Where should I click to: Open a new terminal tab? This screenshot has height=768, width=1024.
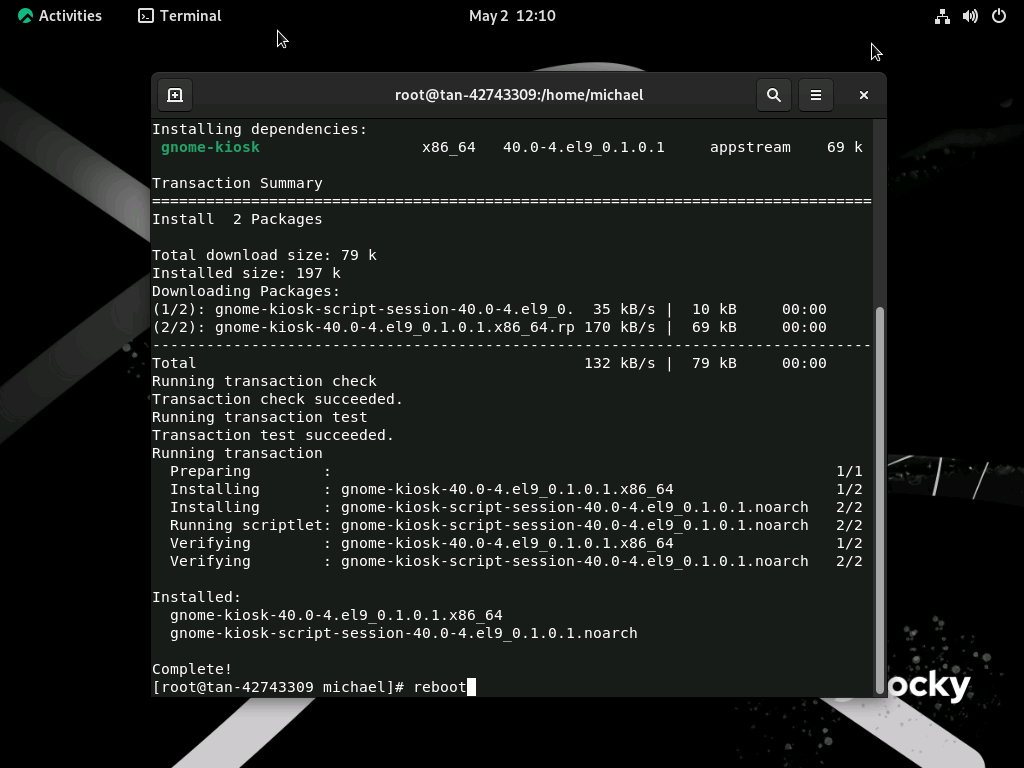point(175,95)
